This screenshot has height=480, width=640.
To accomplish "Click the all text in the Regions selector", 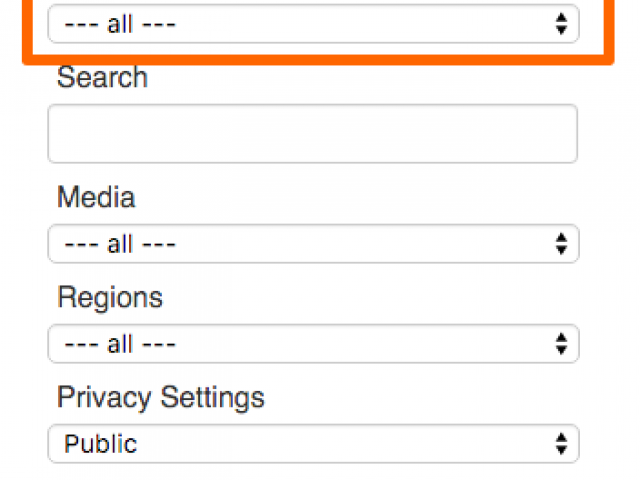I will (x=120, y=344).
